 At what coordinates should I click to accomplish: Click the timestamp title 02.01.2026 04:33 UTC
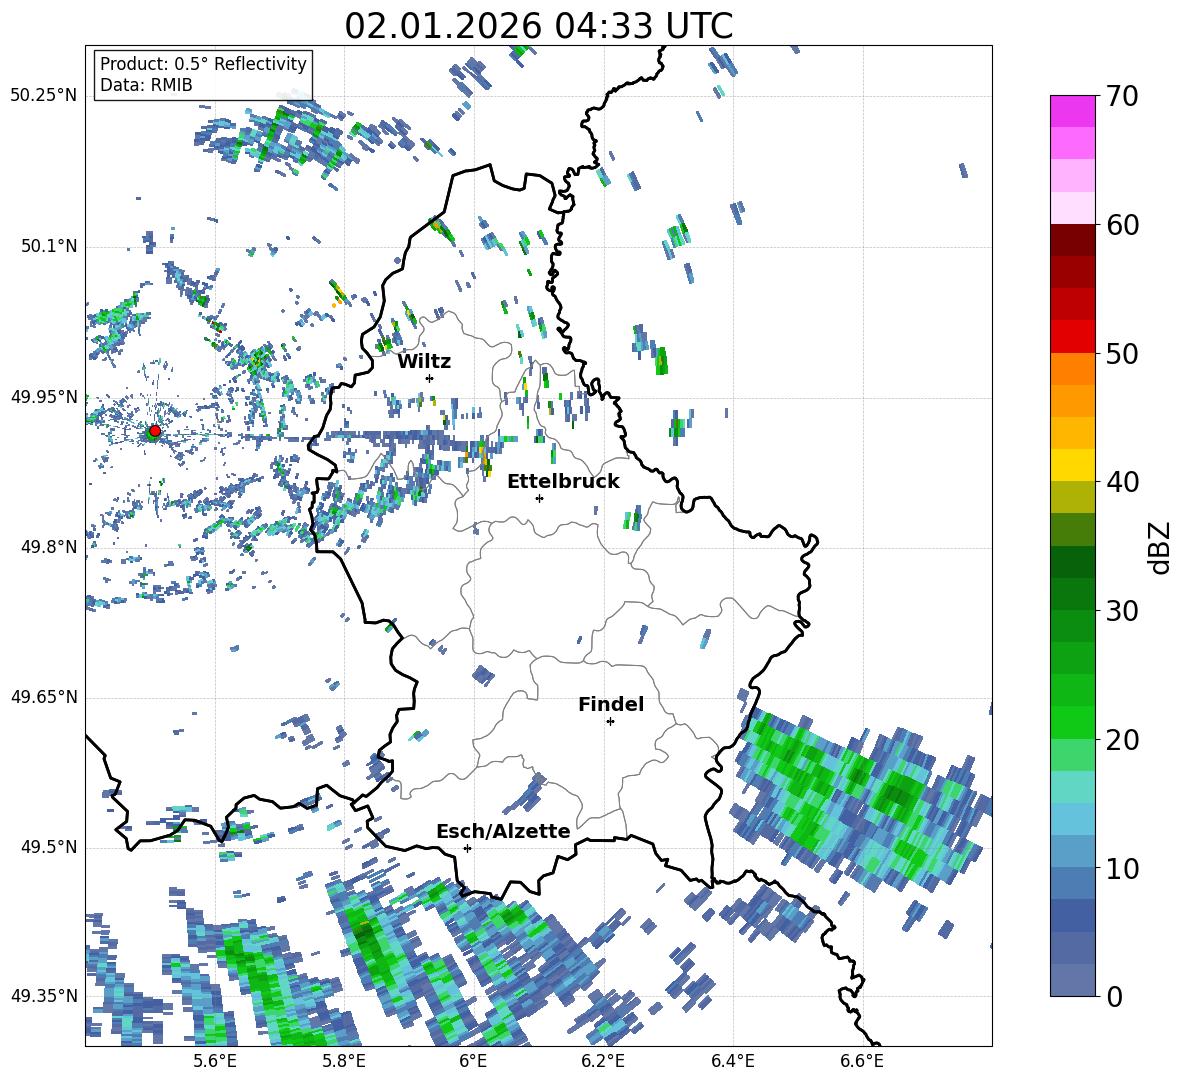[x=538, y=26]
